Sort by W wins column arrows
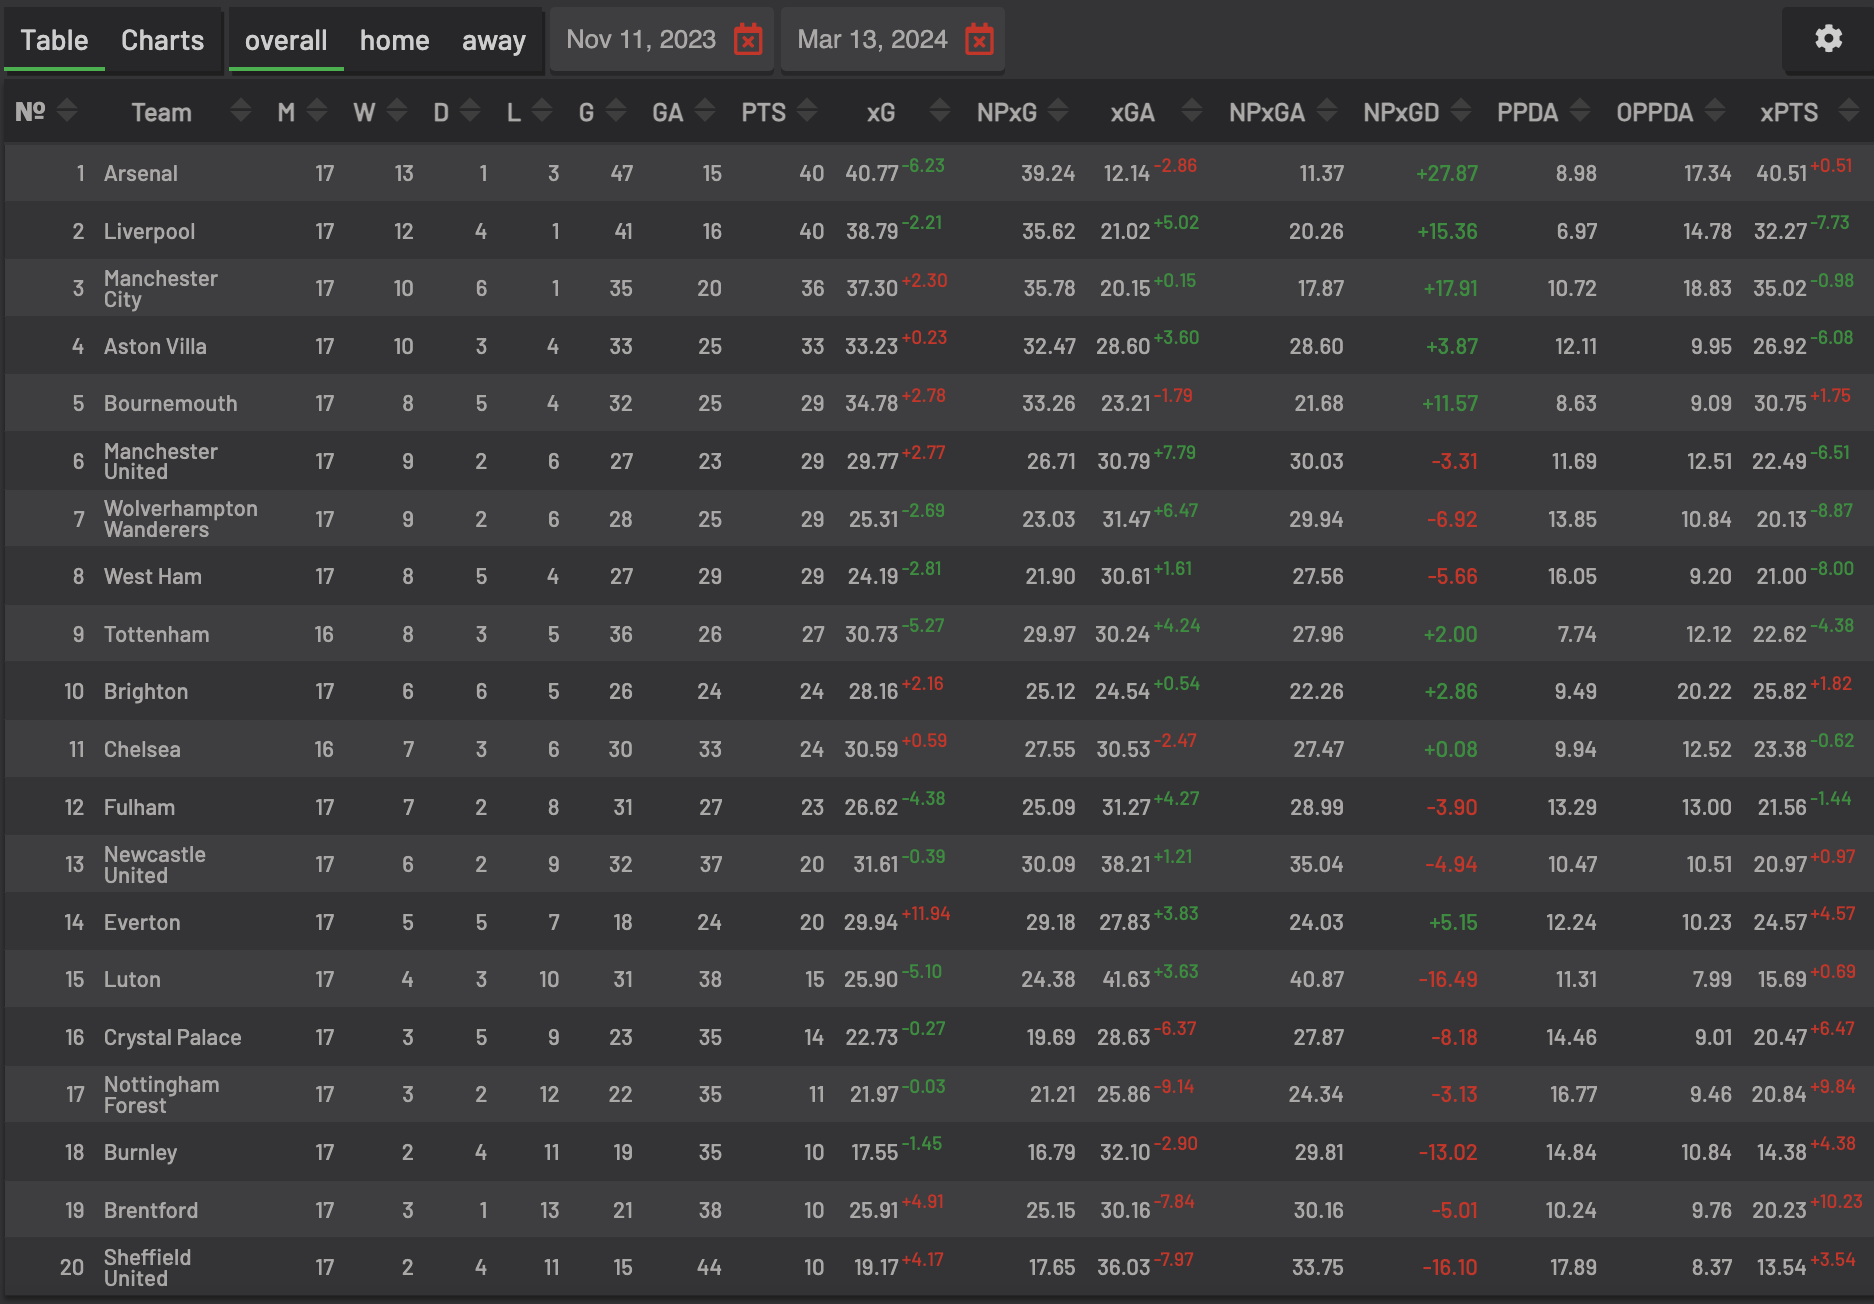This screenshot has height=1304, width=1874. (397, 111)
